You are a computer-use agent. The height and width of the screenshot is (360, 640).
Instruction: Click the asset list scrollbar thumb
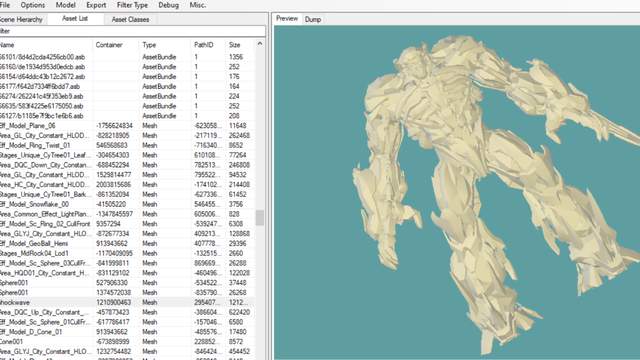(x=260, y=218)
